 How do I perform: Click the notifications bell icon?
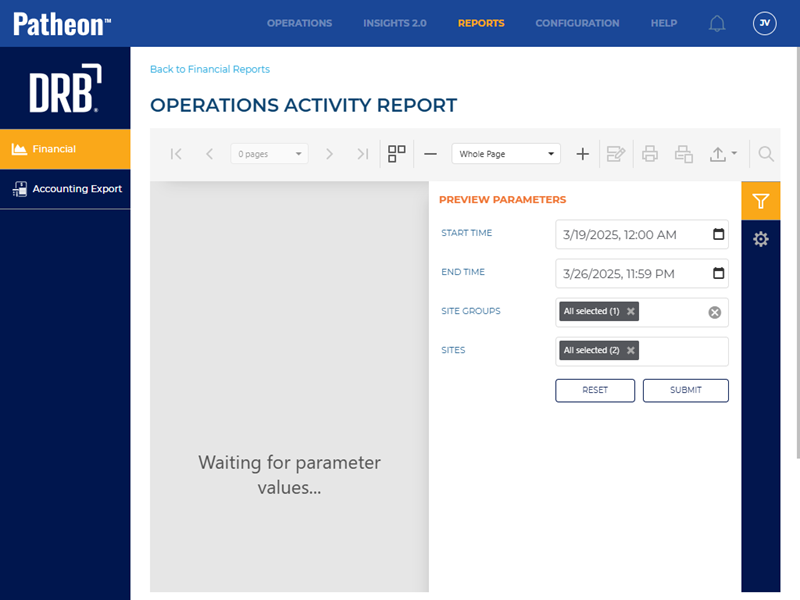pyautogui.click(x=717, y=23)
